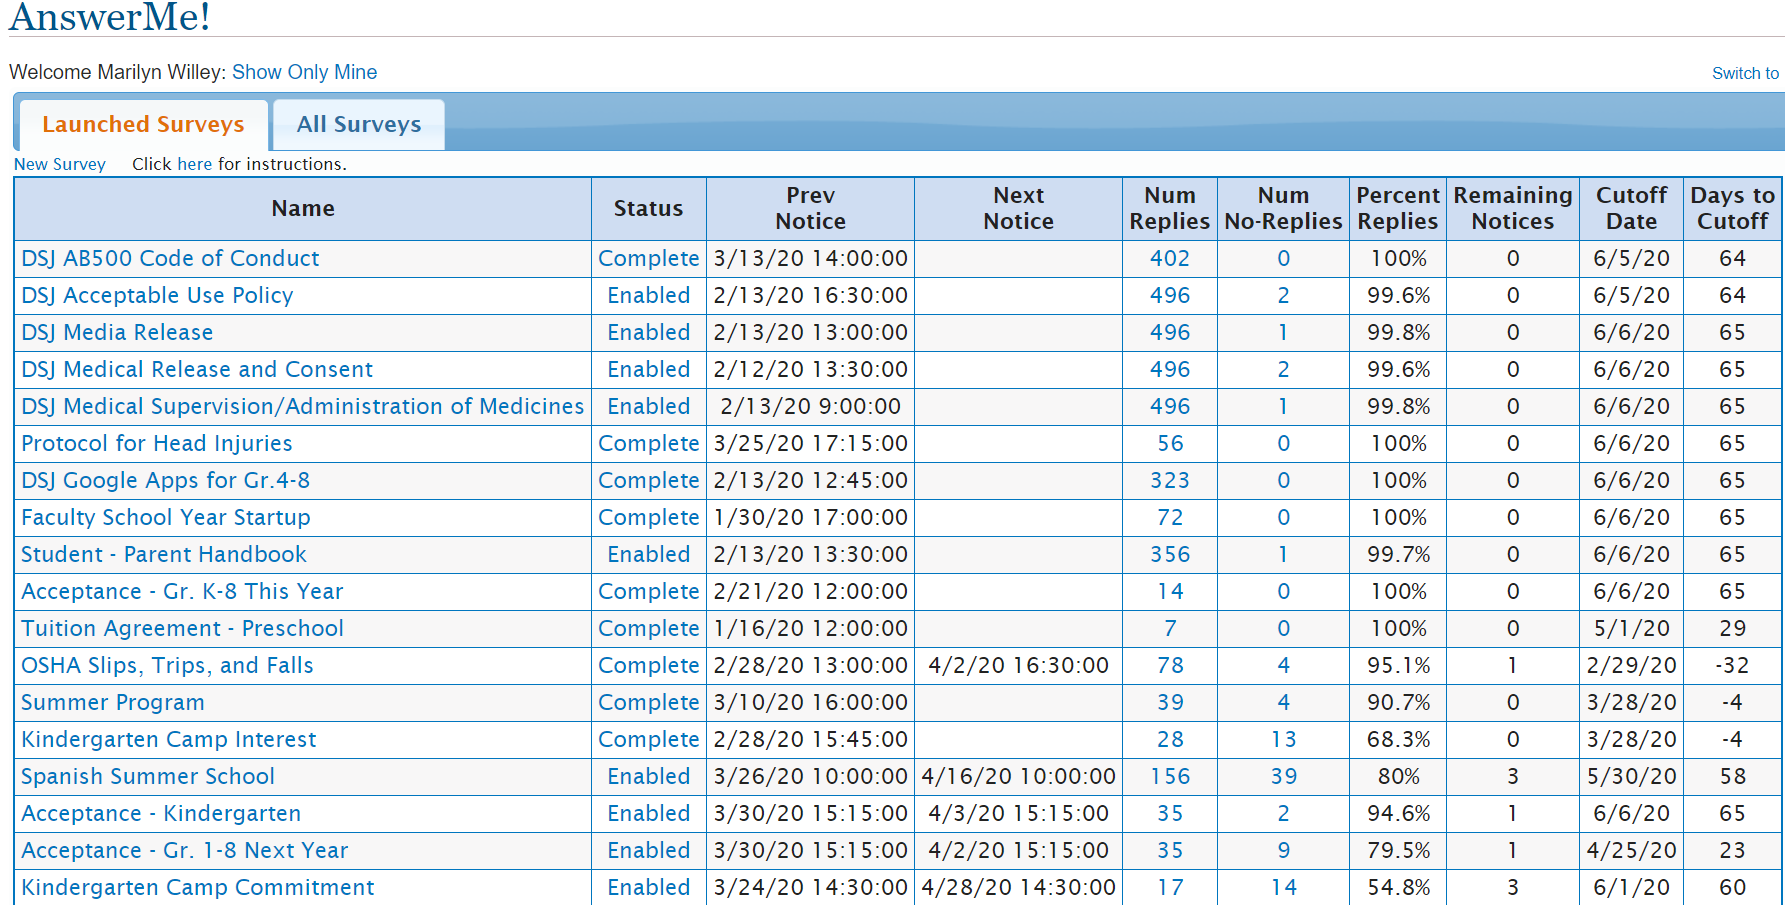Image resolution: width=1785 pixels, height=905 pixels.
Task: View 402 replies for DSJ AB500
Action: (1169, 259)
